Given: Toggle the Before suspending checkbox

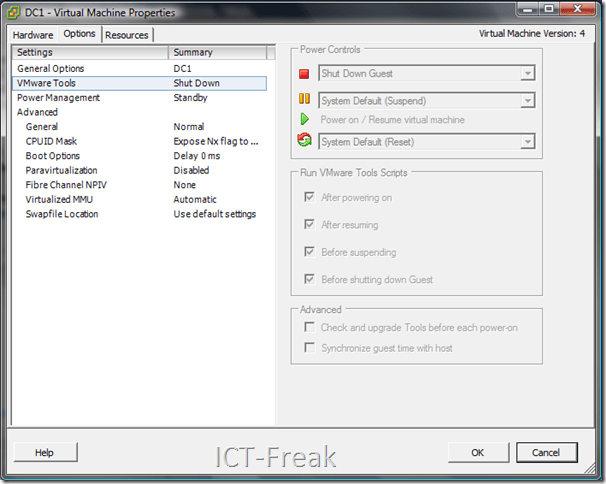Looking at the screenshot, I should [310, 252].
